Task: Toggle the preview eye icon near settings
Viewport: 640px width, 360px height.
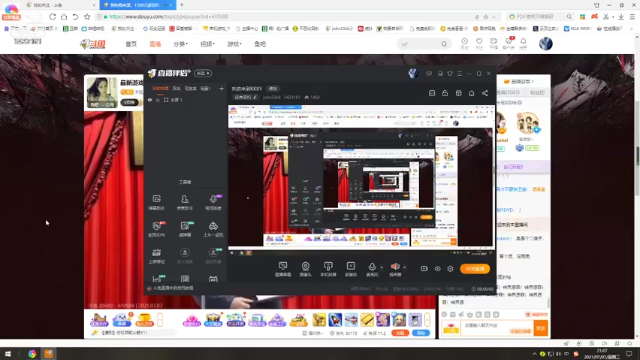Action: (438, 269)
